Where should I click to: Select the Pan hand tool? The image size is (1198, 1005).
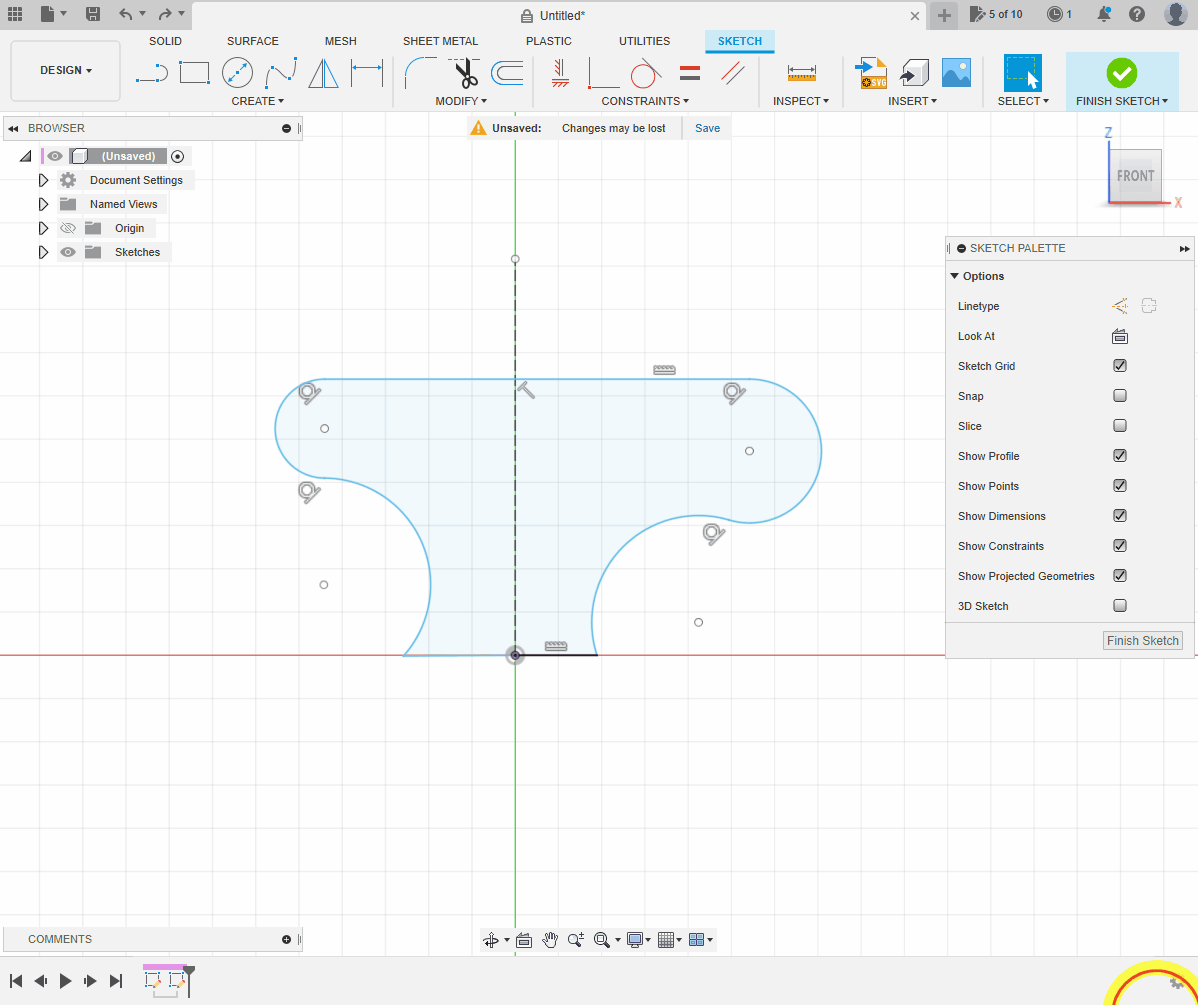coord(550,940)
